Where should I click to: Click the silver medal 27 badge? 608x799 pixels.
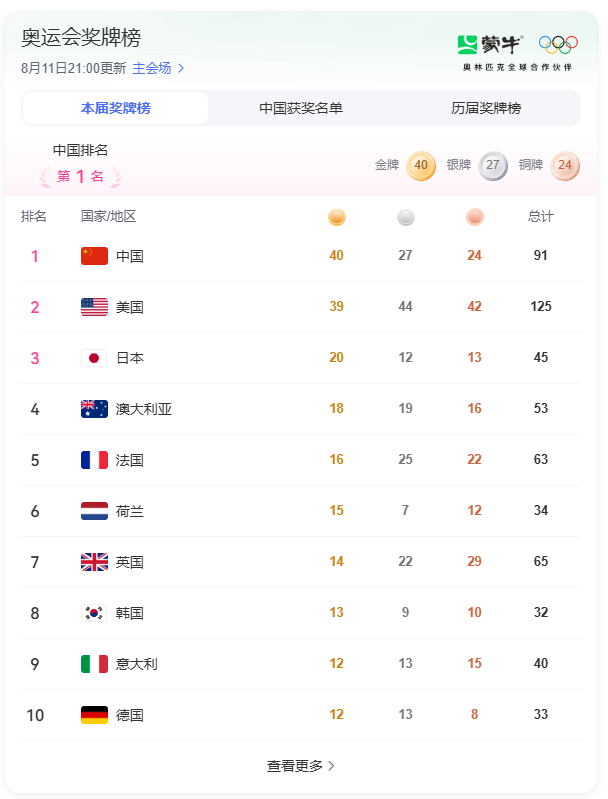(x=493, y=166)
